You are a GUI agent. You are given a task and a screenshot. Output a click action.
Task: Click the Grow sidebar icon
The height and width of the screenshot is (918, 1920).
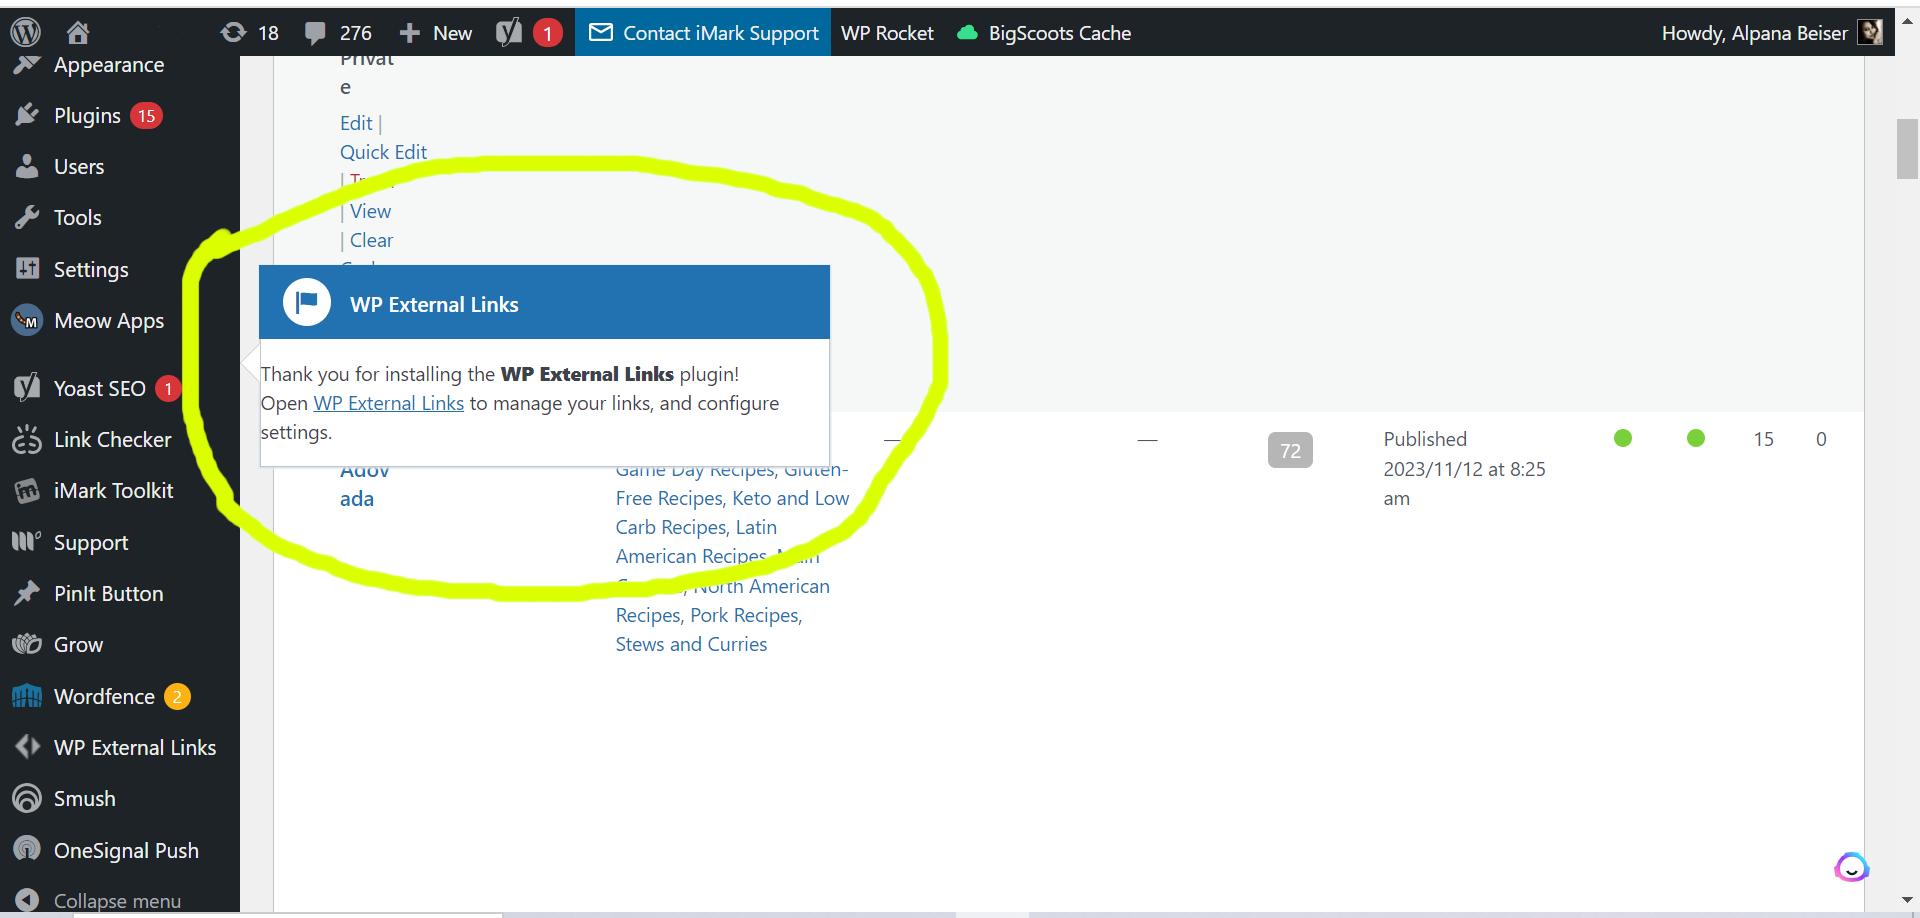click(x=27, y=644)
